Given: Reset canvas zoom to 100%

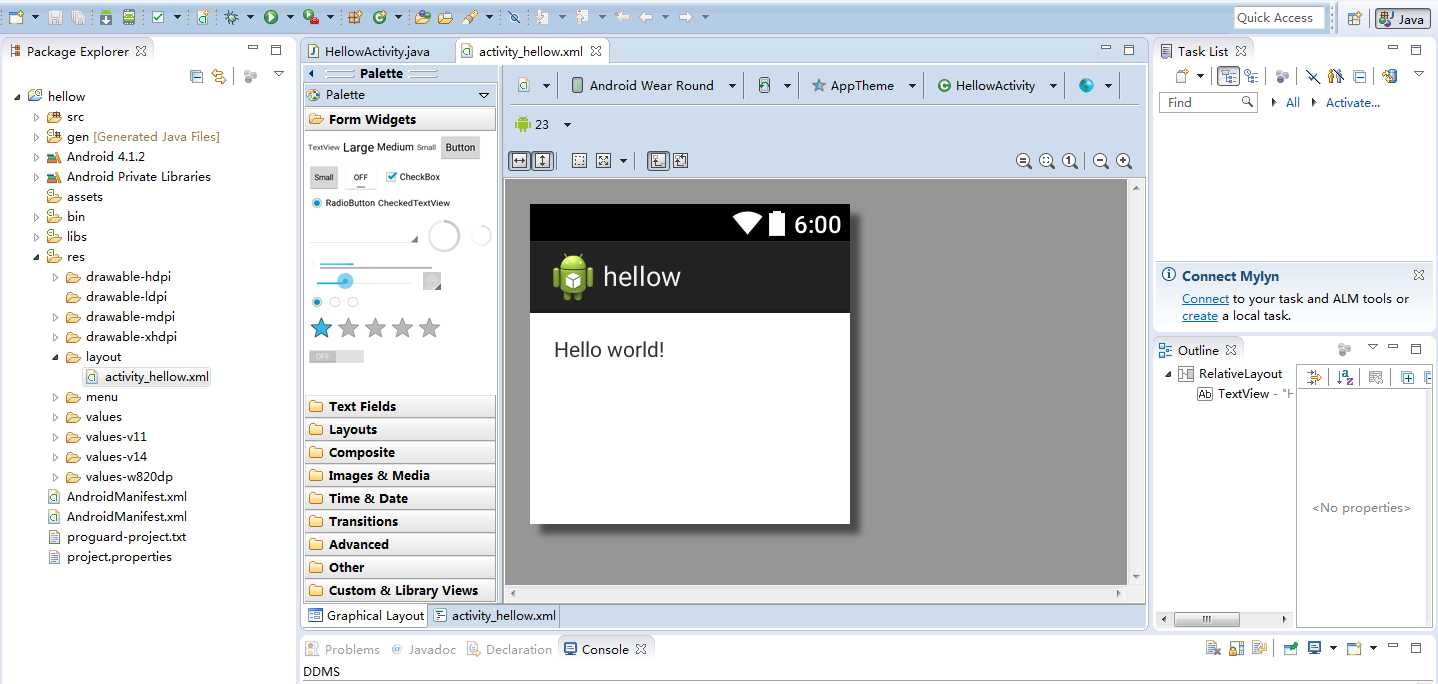Looking at the screenshot, I should (x=1070, y=160).
